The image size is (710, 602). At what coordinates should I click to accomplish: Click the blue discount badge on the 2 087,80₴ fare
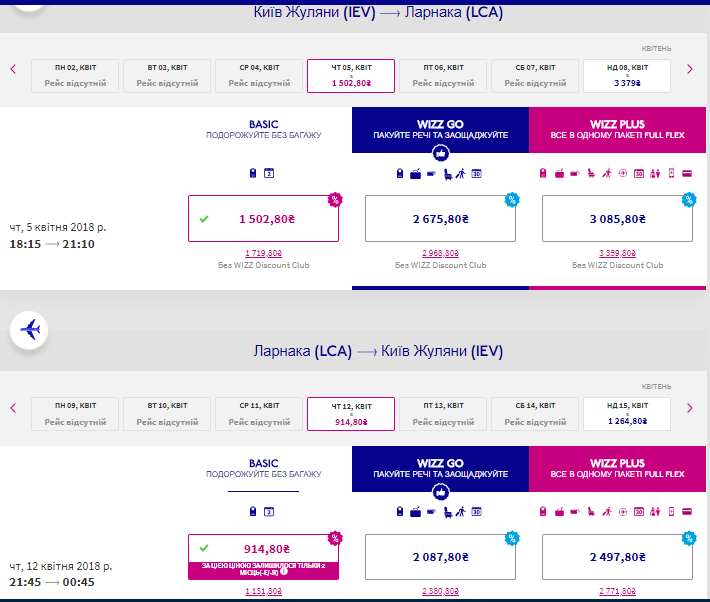click(512, 537)
